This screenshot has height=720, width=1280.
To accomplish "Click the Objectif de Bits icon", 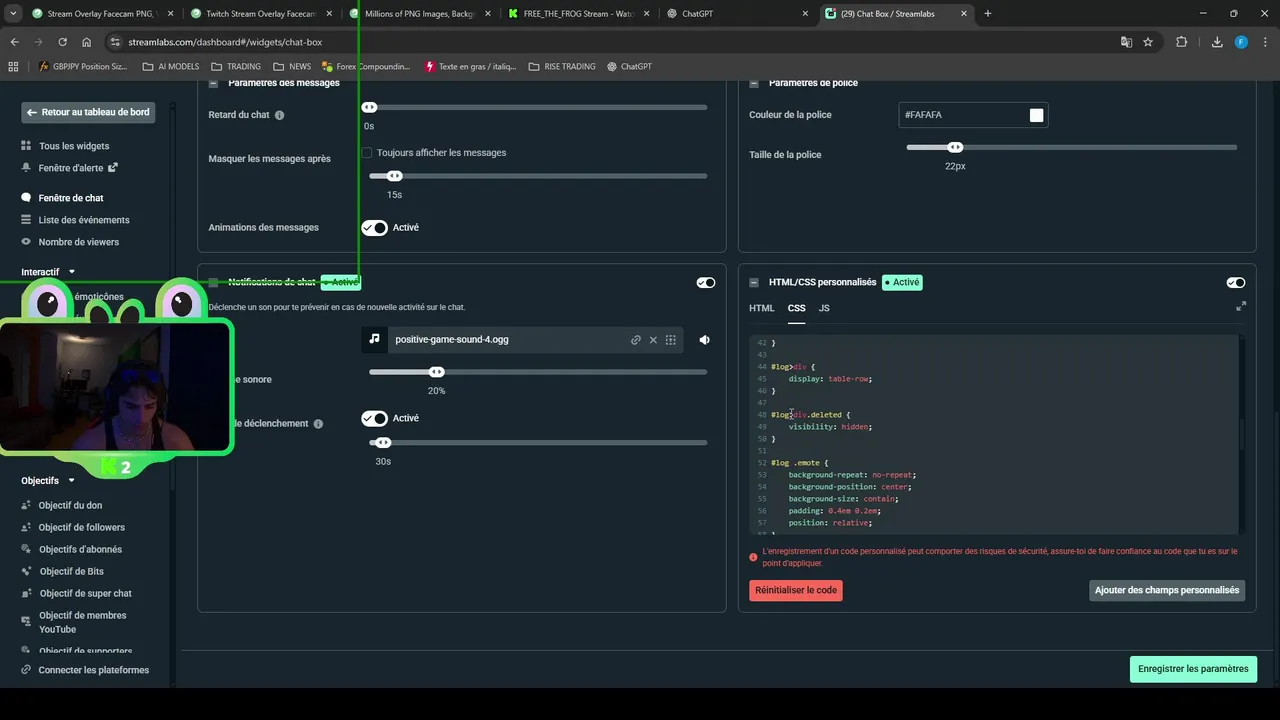I will 27,571.
